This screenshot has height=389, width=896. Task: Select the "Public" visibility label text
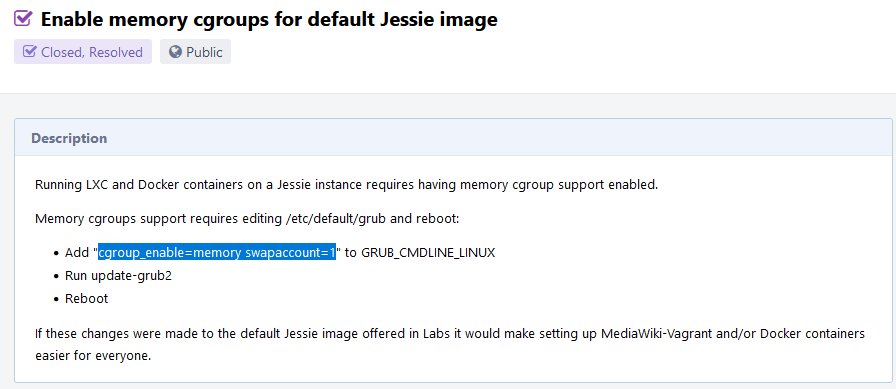(x=204, y=53)
